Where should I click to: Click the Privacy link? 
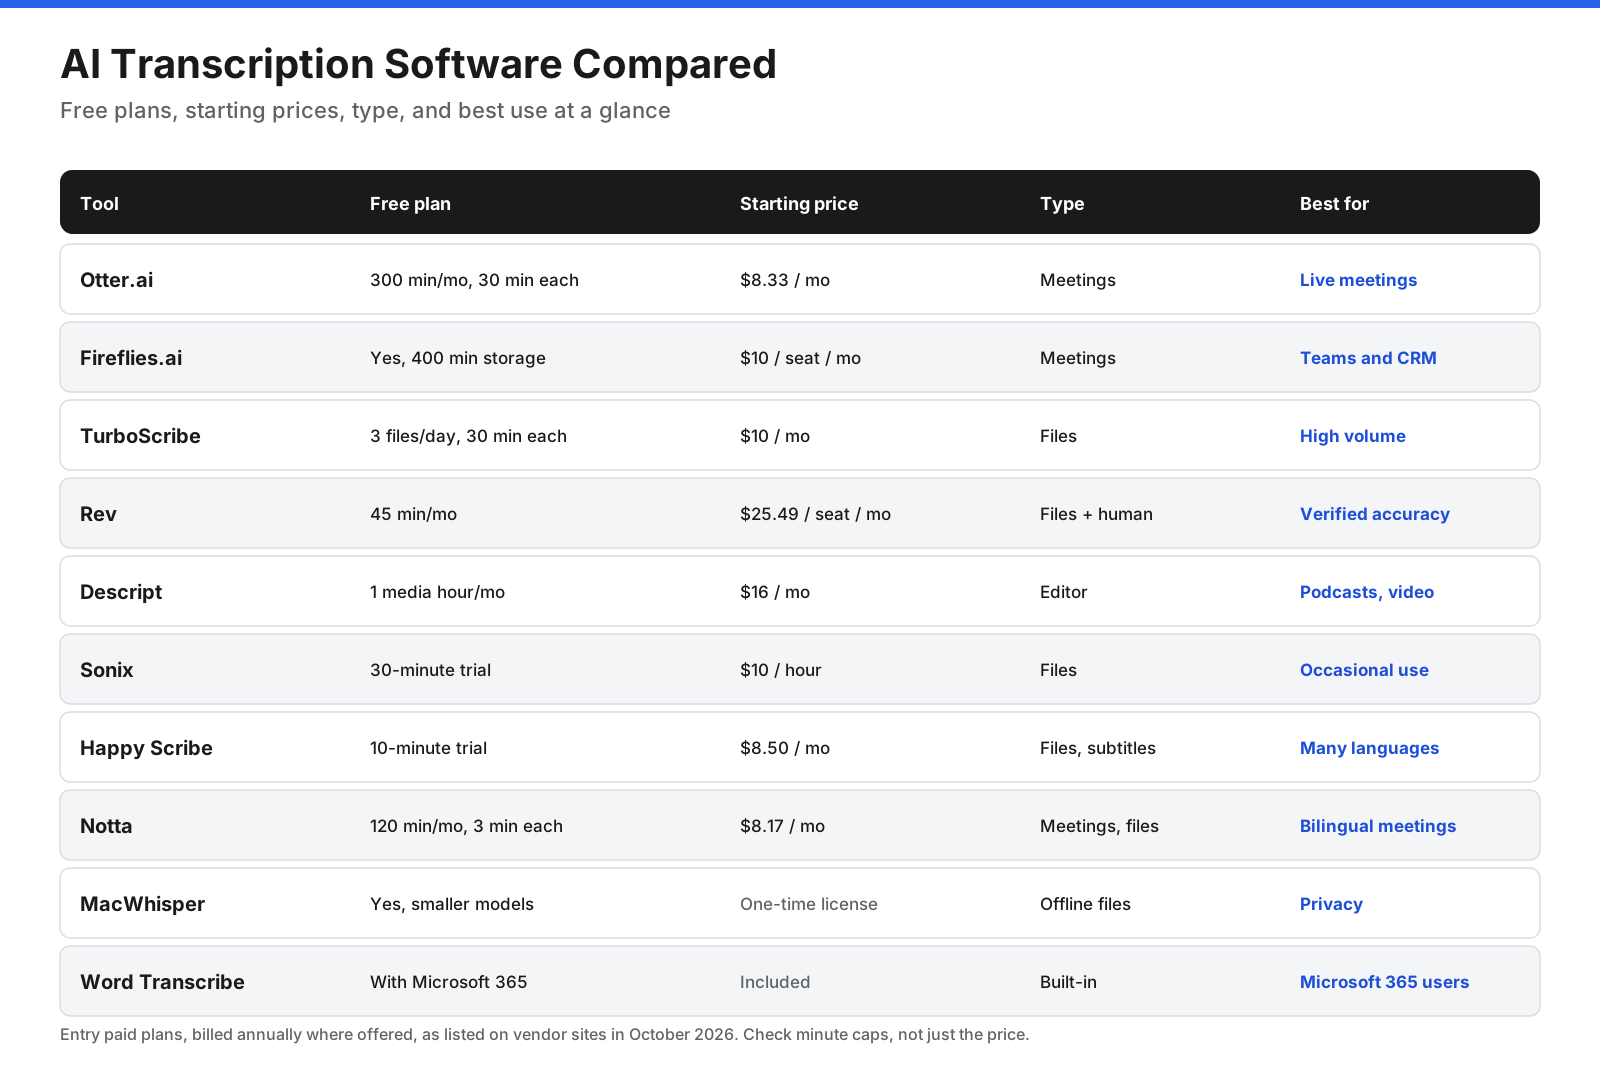pos(1331,904)
